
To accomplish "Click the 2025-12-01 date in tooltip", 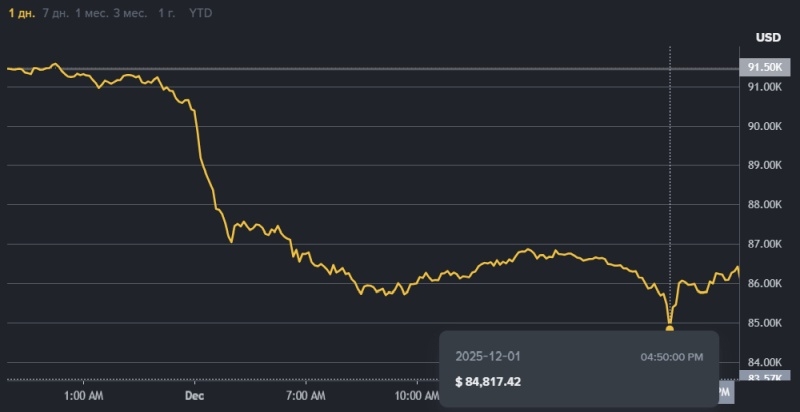I will (488, 356).
